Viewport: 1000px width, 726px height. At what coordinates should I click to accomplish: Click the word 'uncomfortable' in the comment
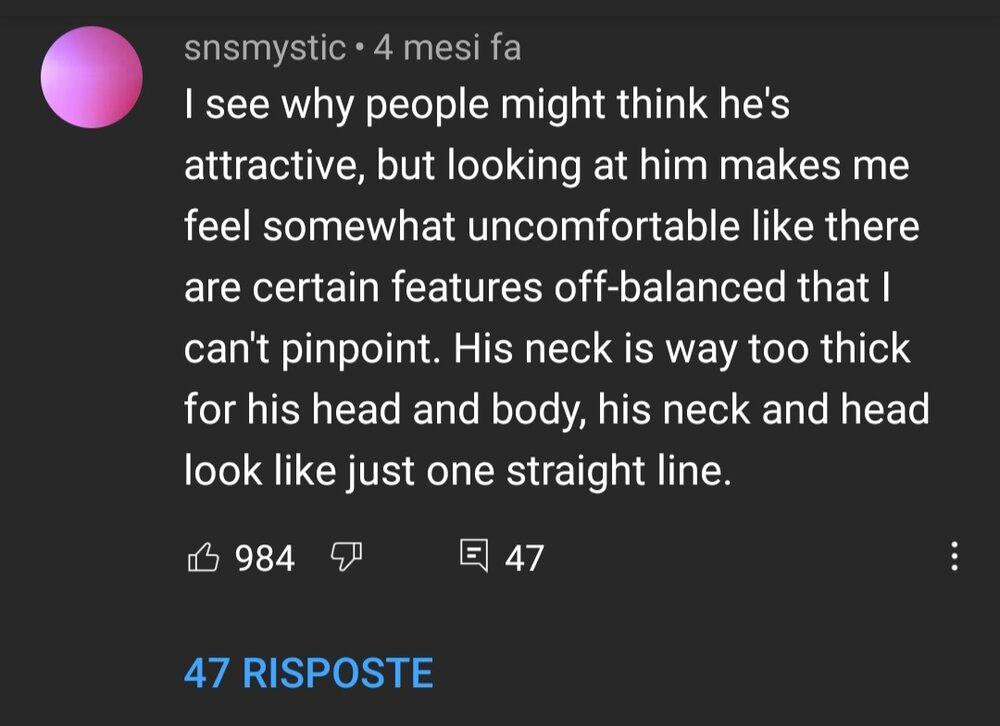click(x=603, y=226)
